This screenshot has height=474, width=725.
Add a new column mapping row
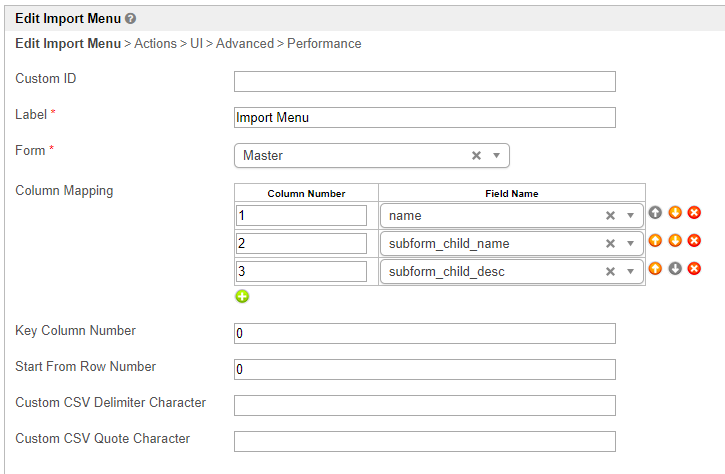242,297
